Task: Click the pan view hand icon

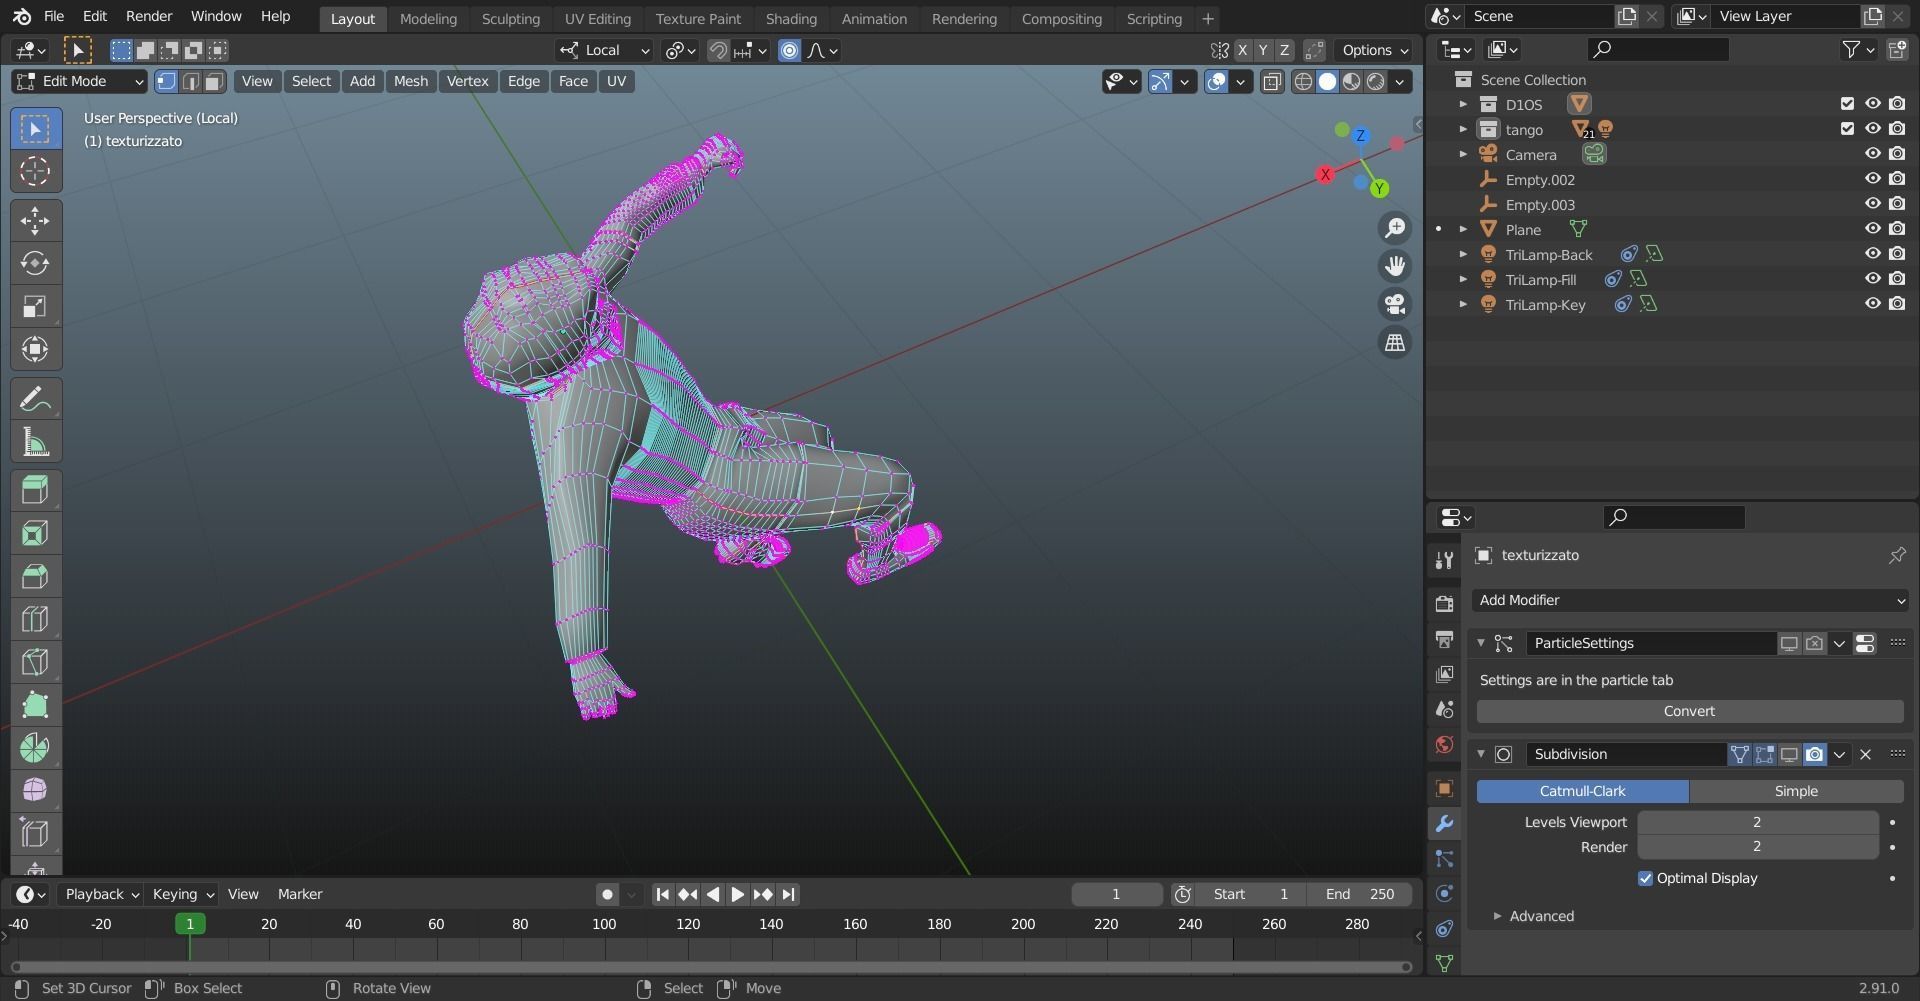Action: click(x=1394, y=266)
